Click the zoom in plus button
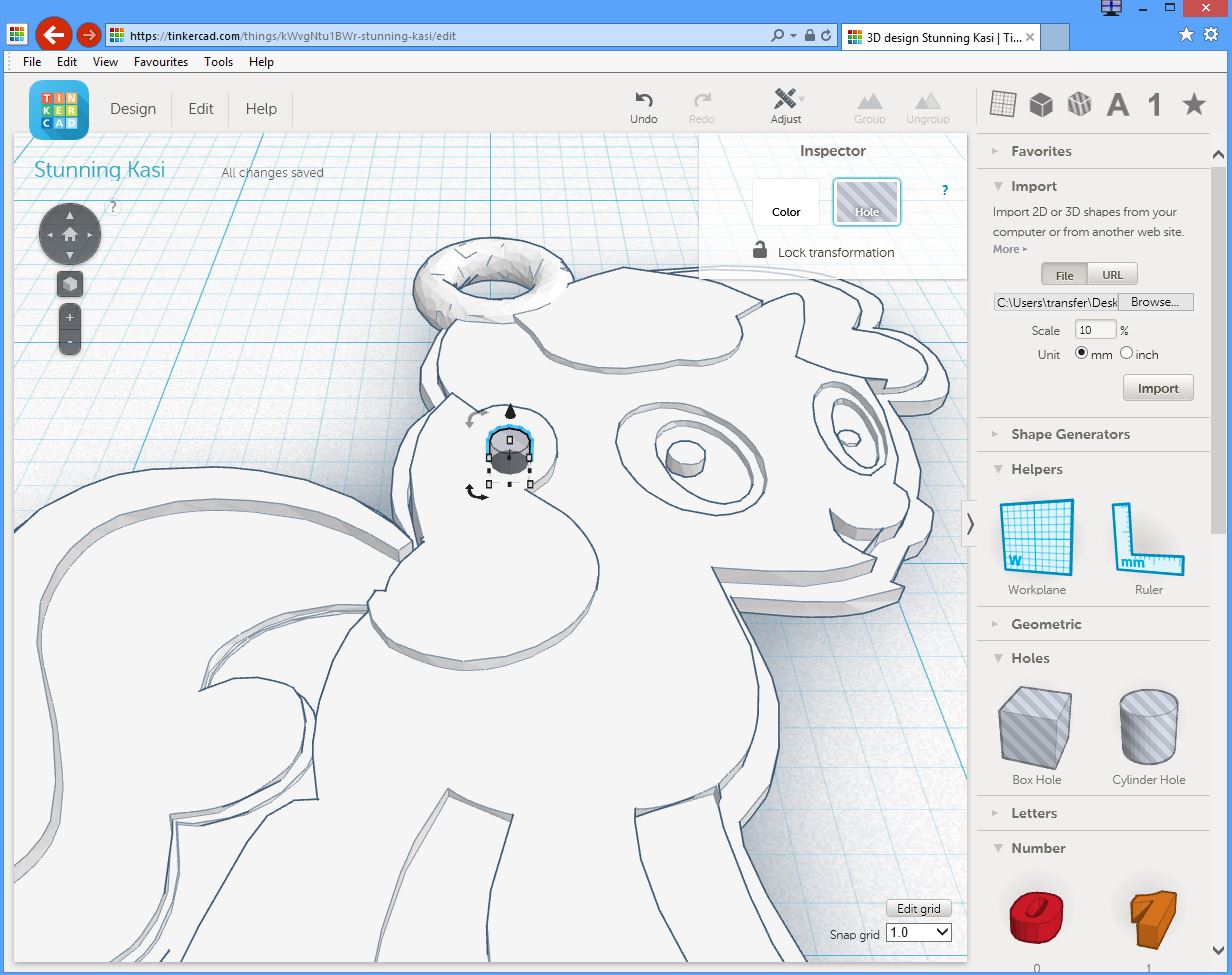The image size is (1232, 975). tap(70, 318)
